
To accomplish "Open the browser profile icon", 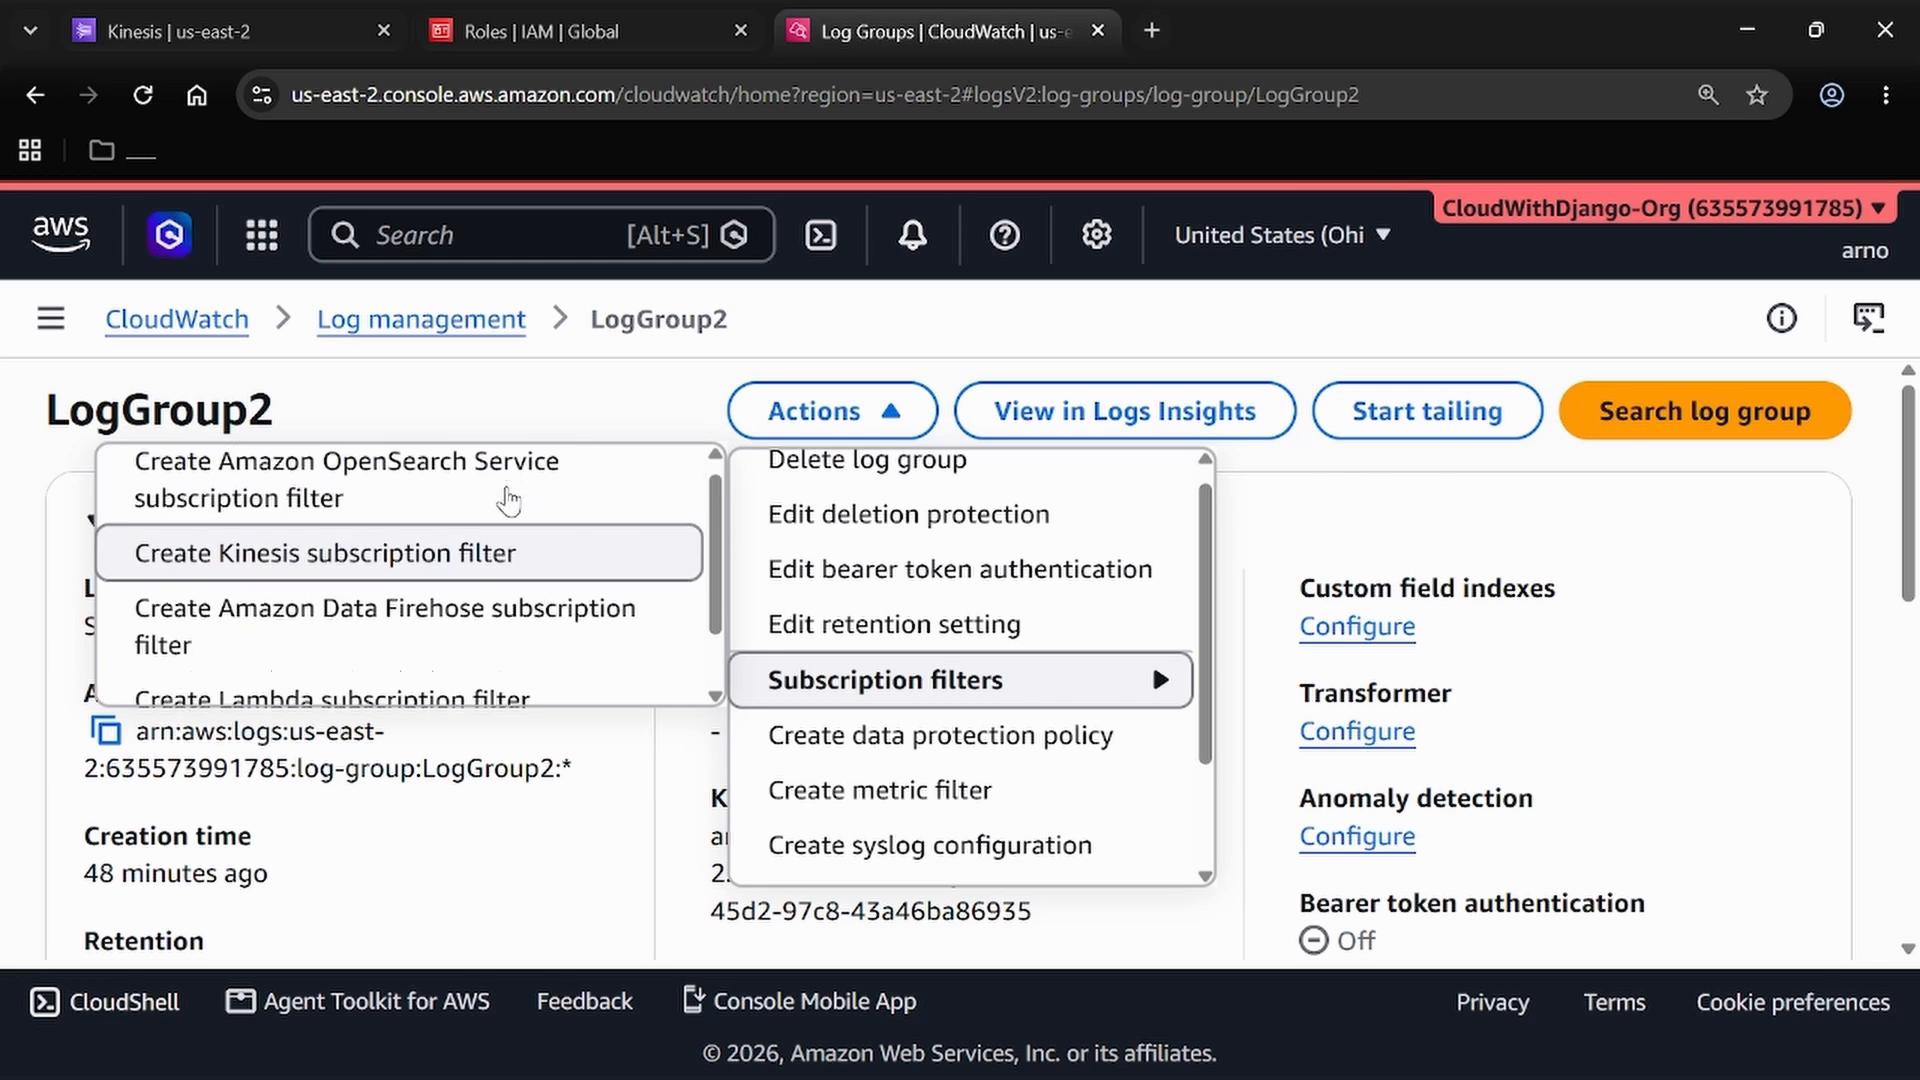I will point(1831,95).
